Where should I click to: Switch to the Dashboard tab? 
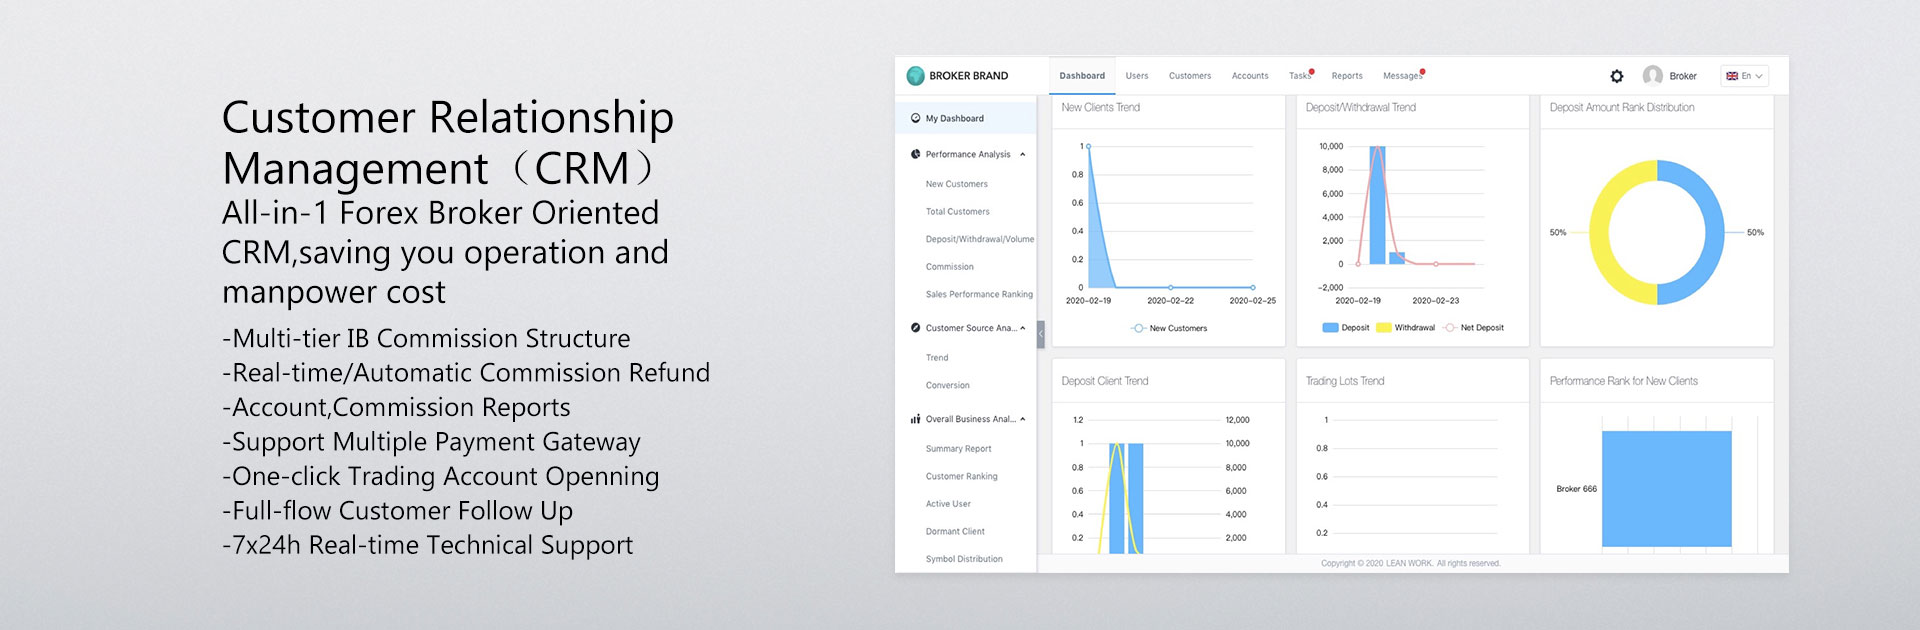coord(1082,76)
